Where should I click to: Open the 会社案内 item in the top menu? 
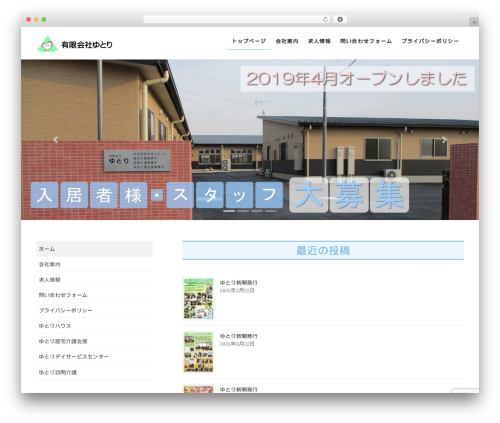287,41
